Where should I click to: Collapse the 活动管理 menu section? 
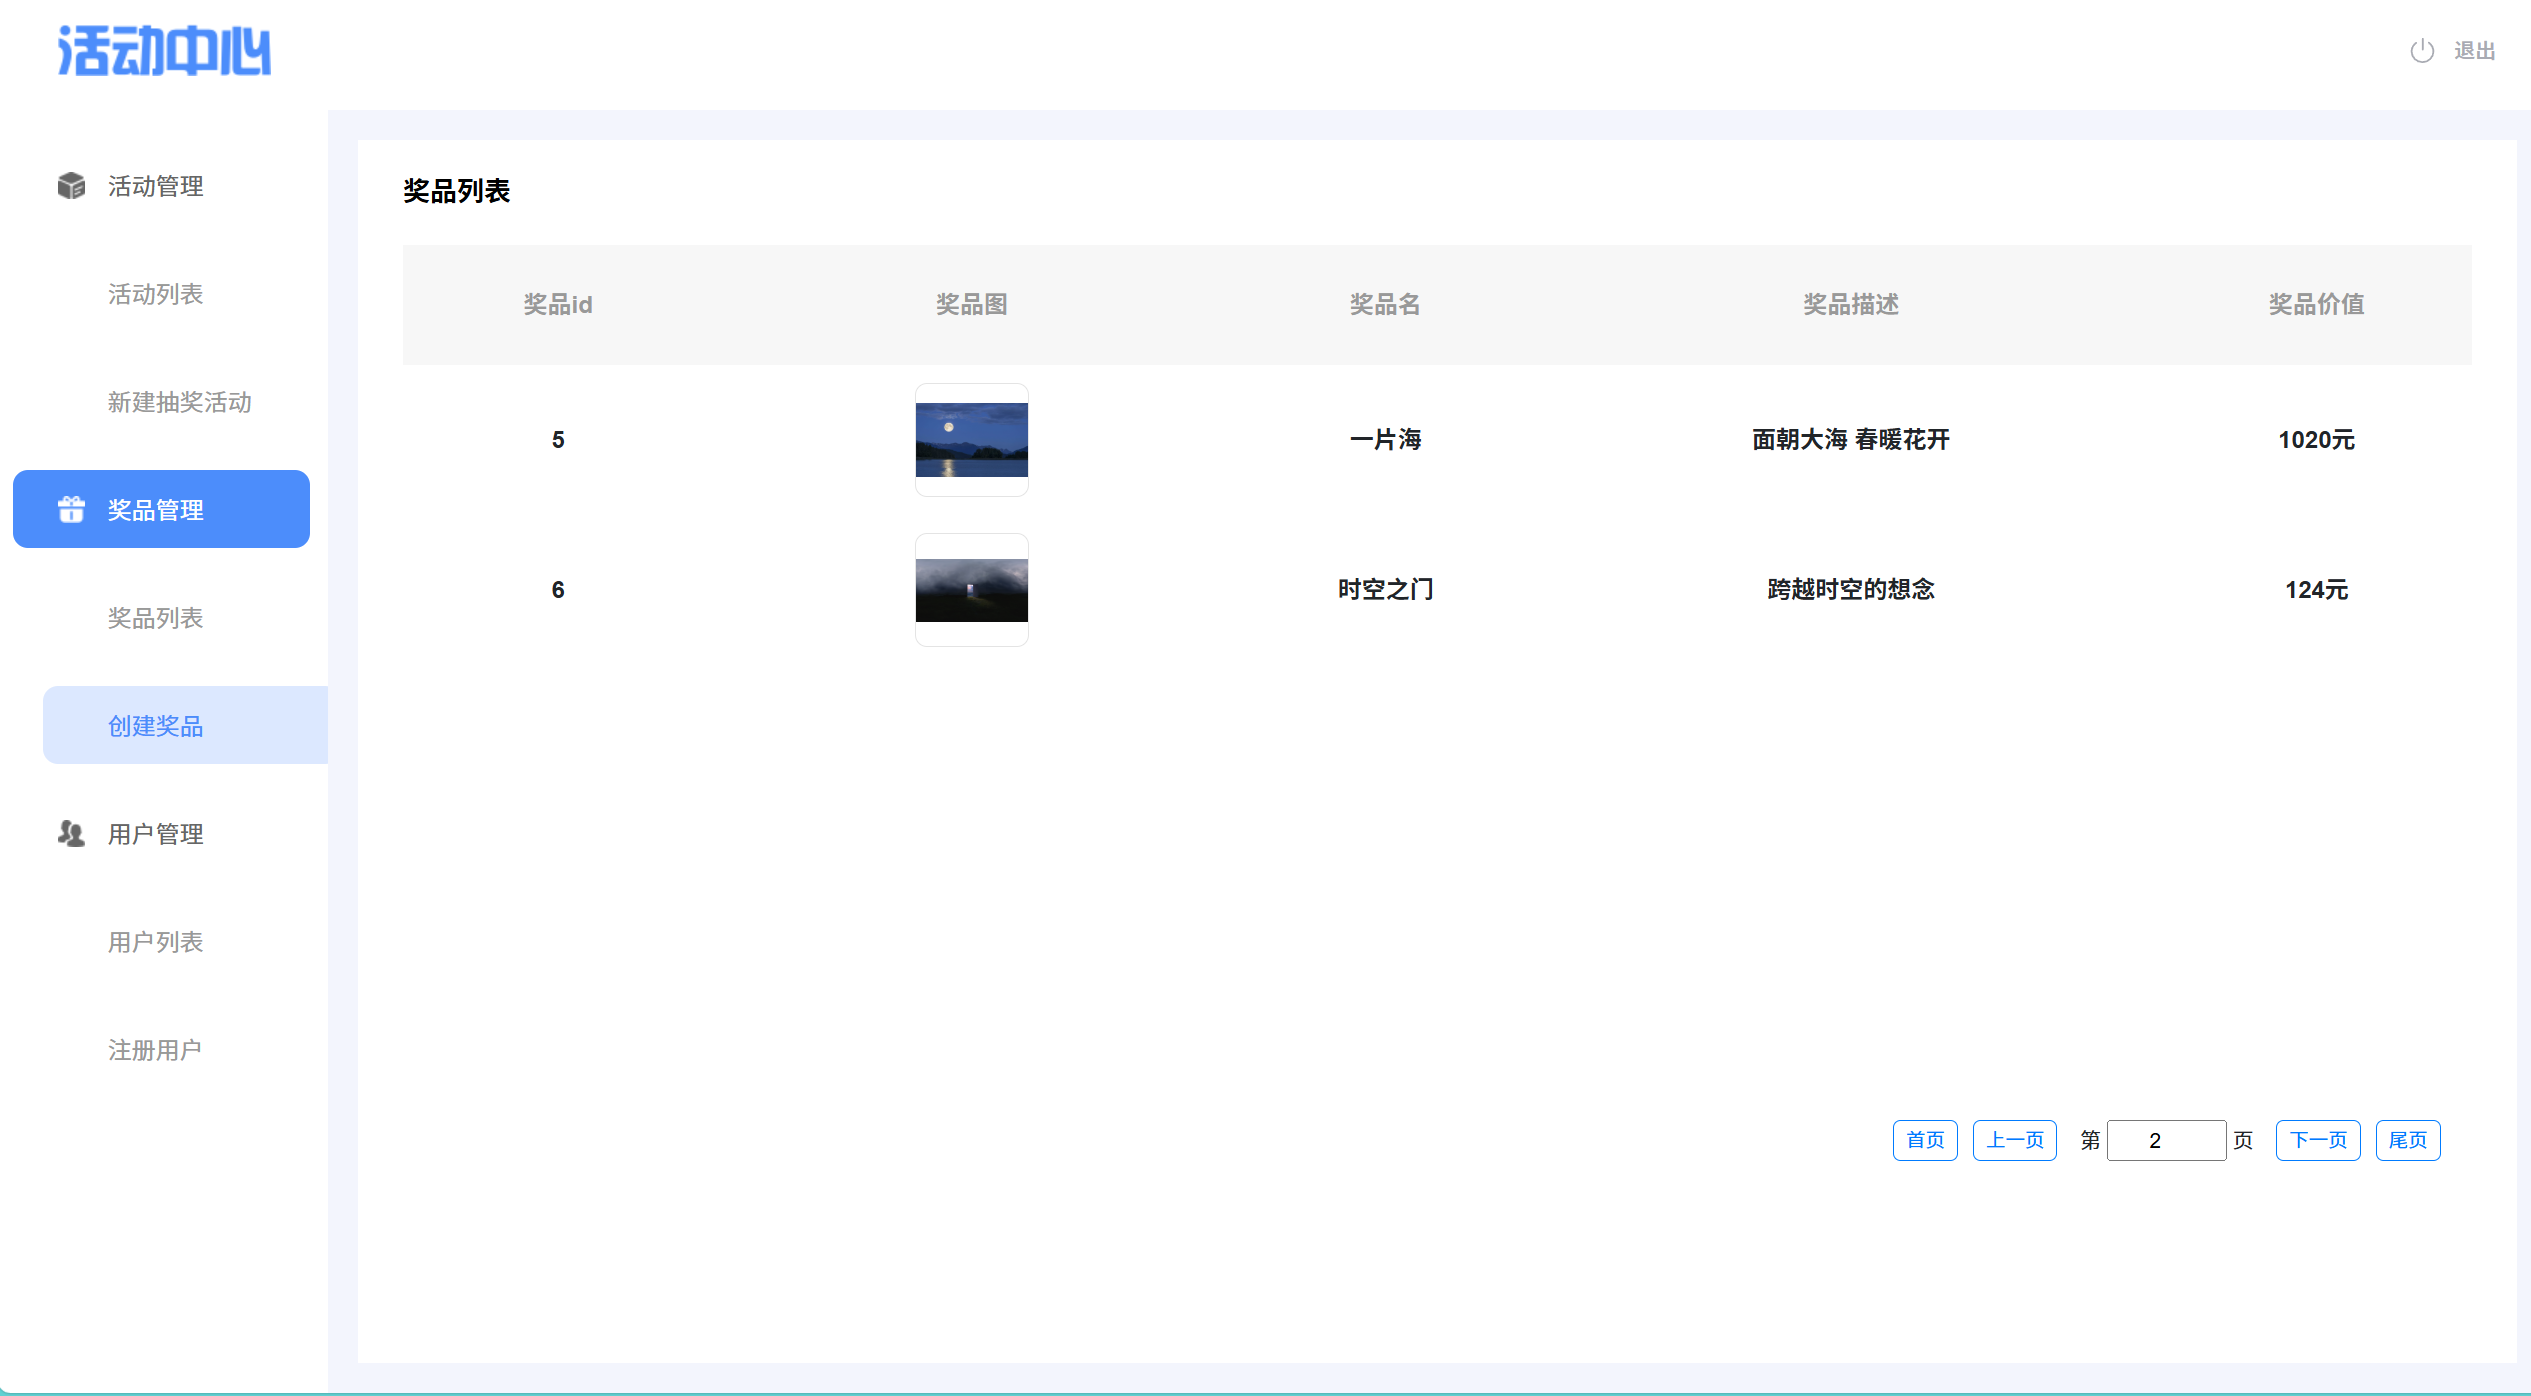coord(156,186)
